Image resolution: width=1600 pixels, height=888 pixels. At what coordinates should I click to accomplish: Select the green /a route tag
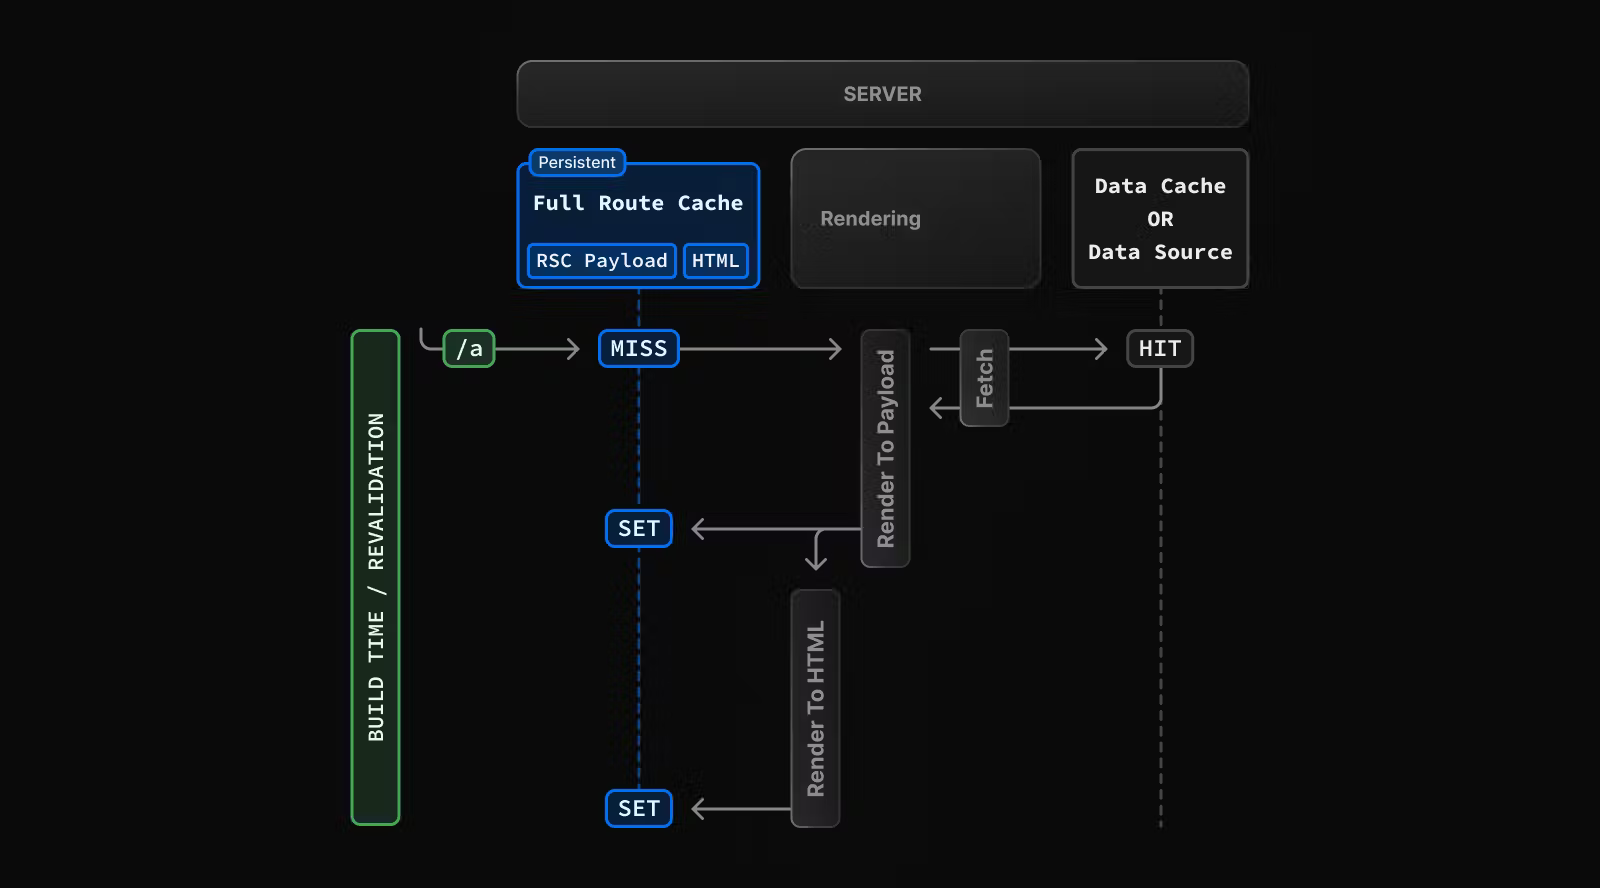click(469, 349)
